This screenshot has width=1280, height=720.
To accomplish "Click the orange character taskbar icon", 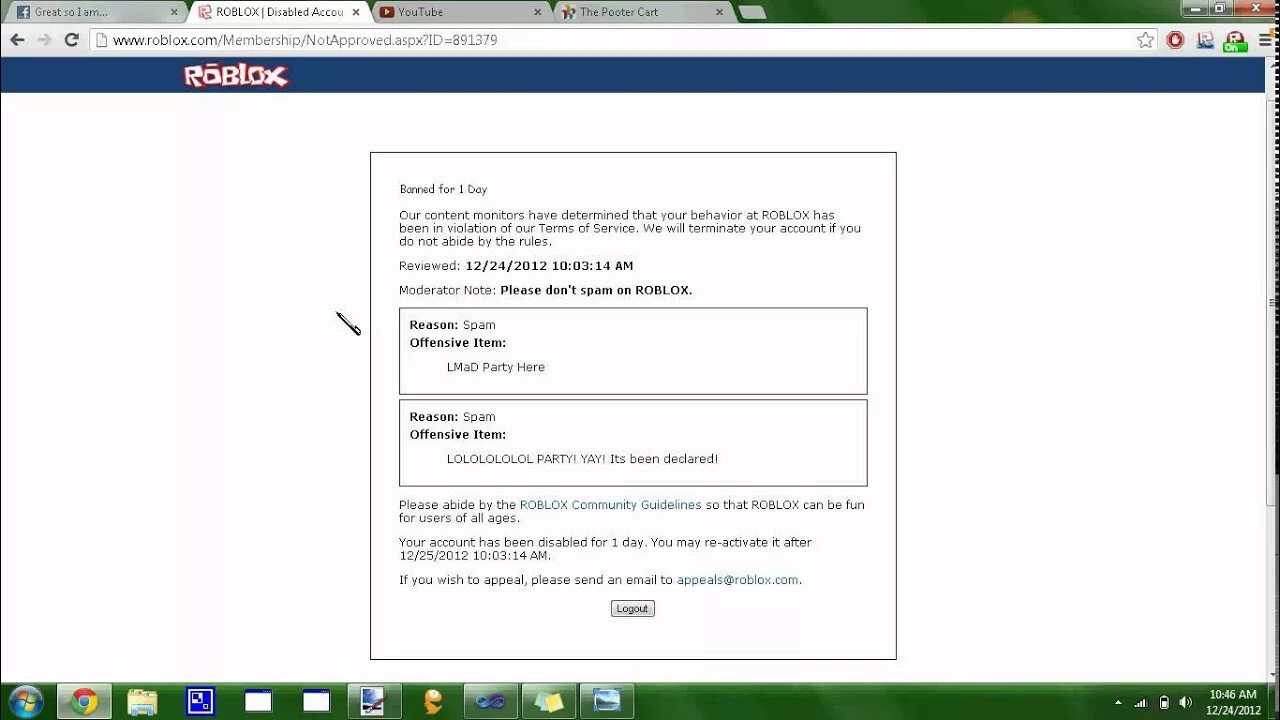I will click(x=432, y=701).
